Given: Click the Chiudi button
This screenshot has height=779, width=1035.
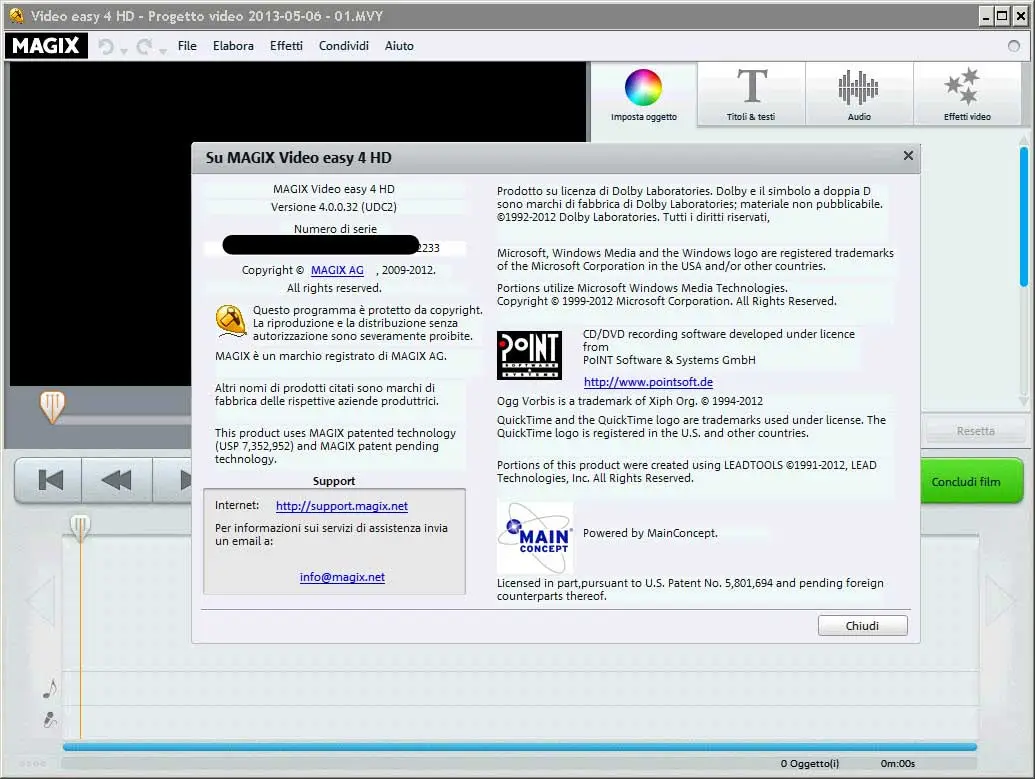Looking at the screenshot, I should tap(862, 625).
